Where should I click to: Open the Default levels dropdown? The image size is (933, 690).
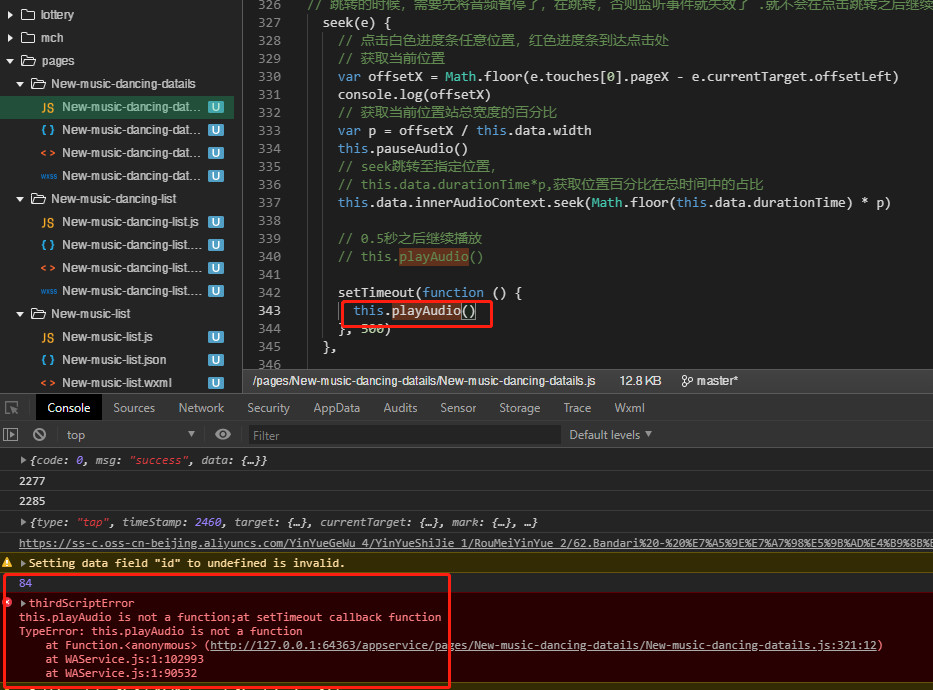610,435
